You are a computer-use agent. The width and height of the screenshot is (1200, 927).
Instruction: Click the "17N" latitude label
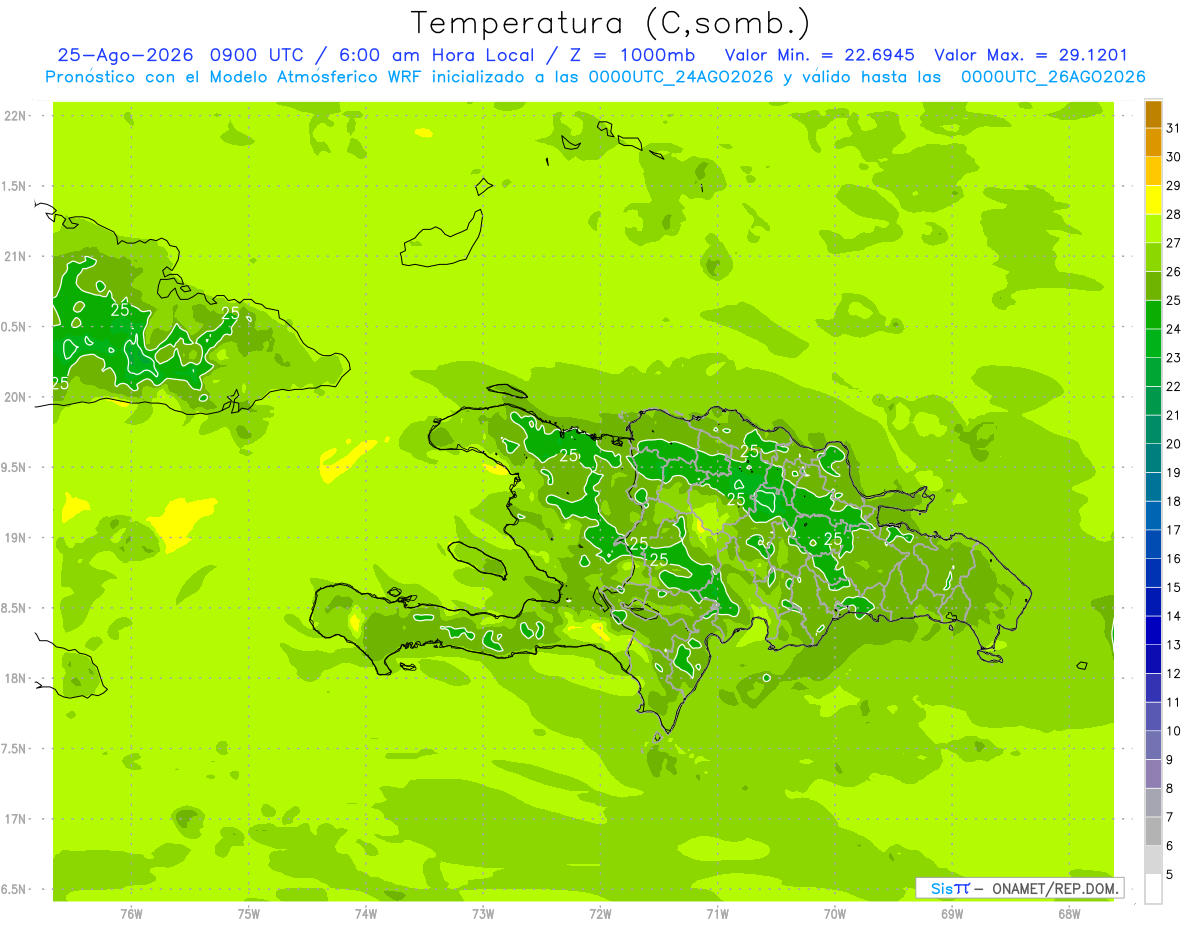click(15, 819)
